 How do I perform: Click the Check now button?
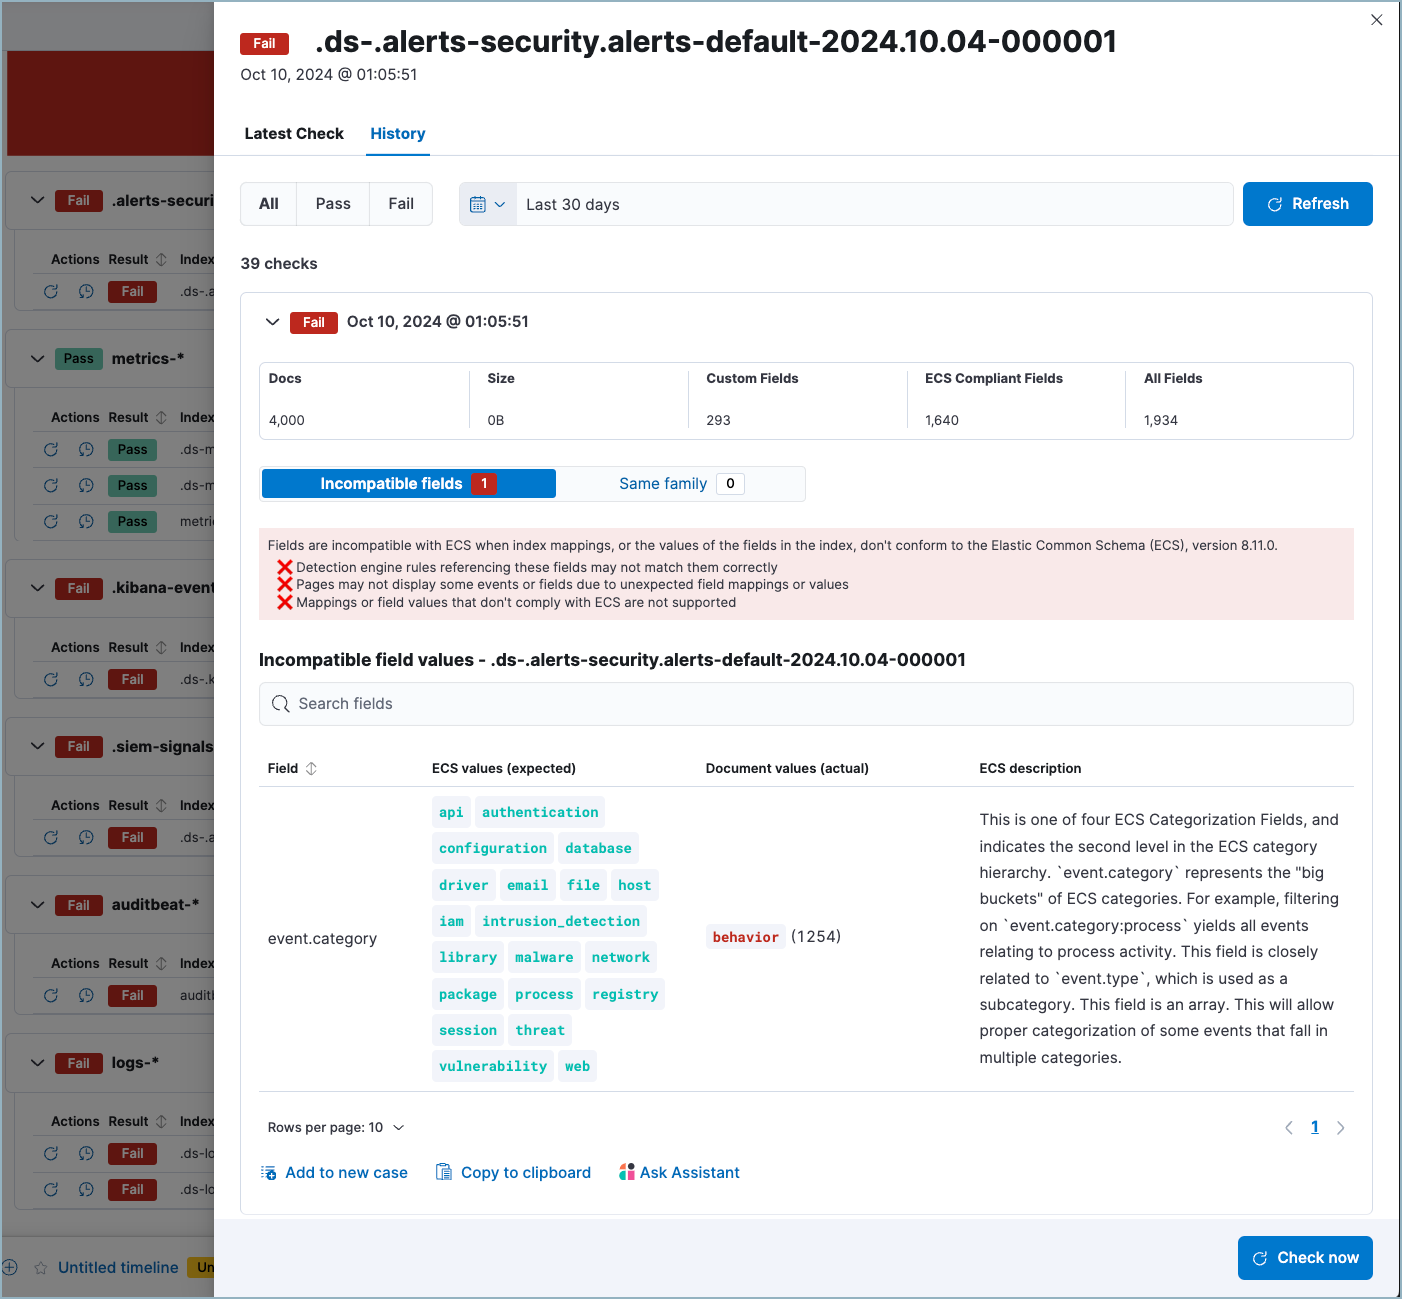[x=1304, y=1258]
